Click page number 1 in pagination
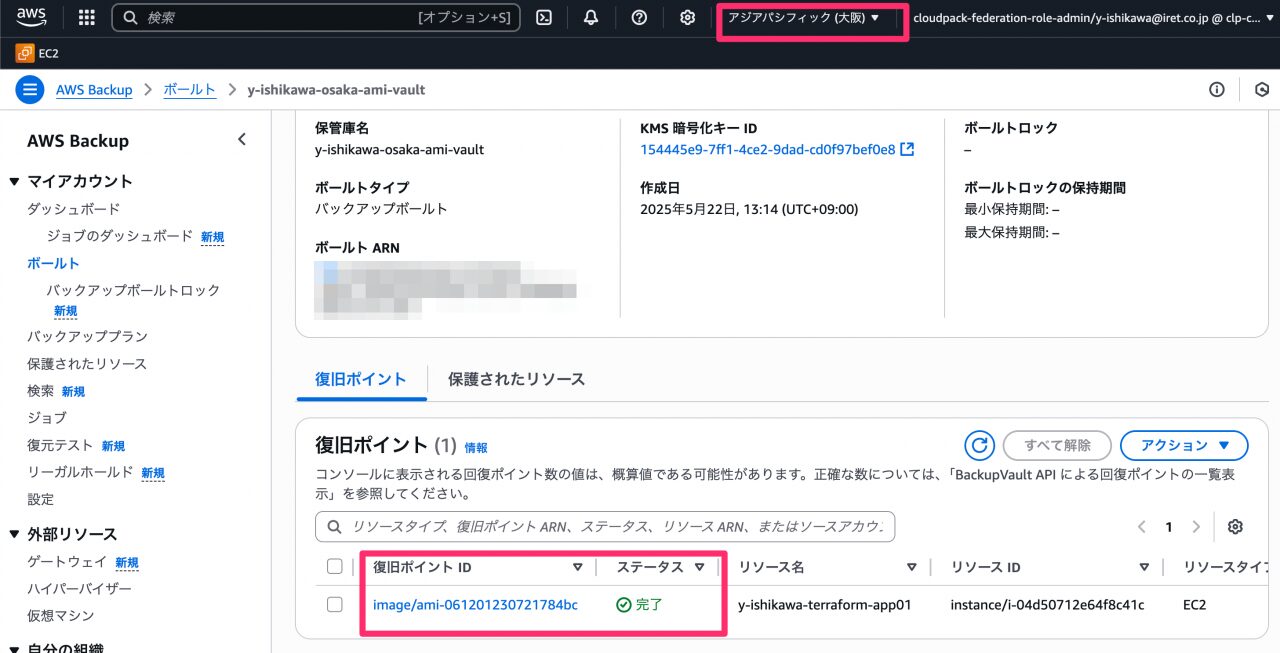This screenshot has height=653, width=1280. point(1169,527)
